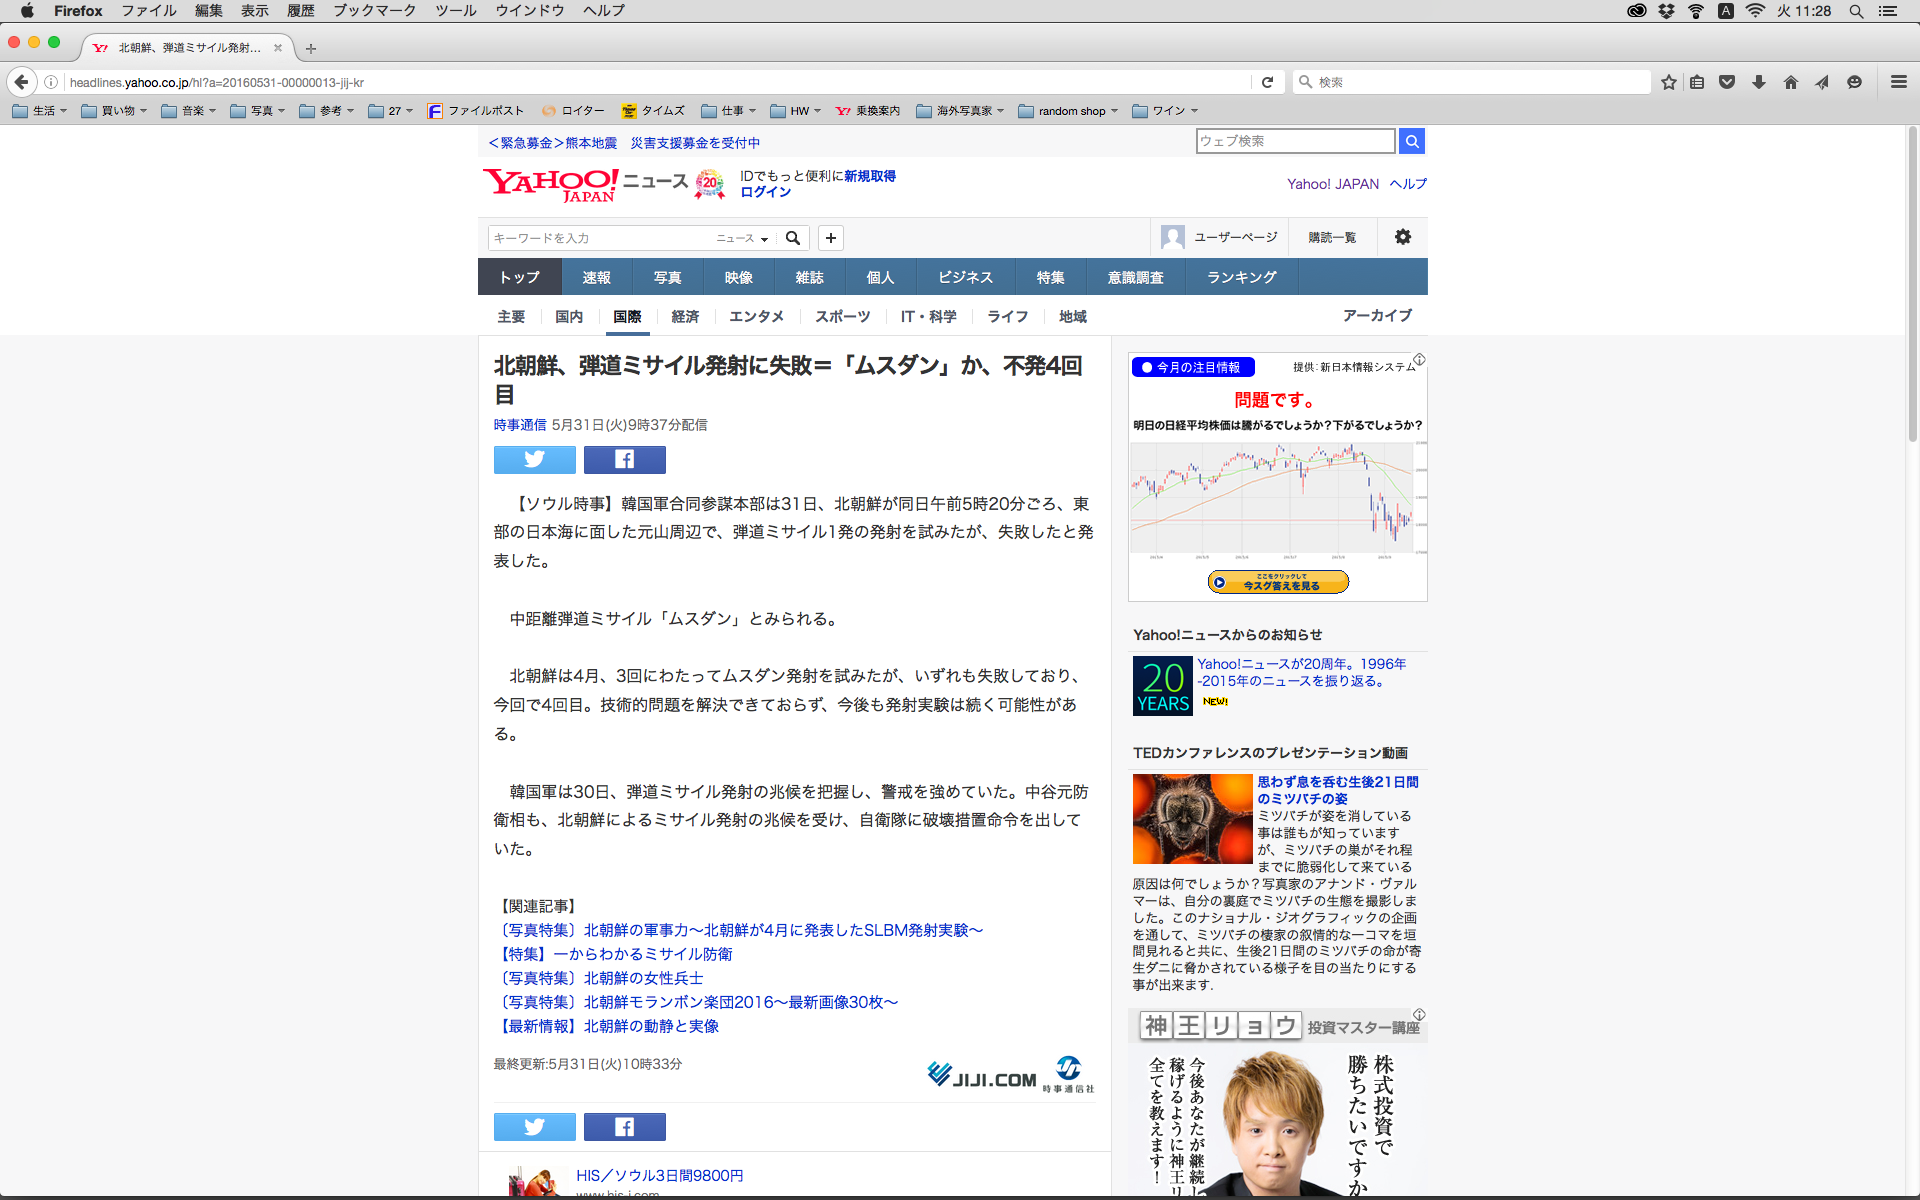Open Firefox downloads arrow icon
1920x1200 pixels.
tap(1759, 82)
